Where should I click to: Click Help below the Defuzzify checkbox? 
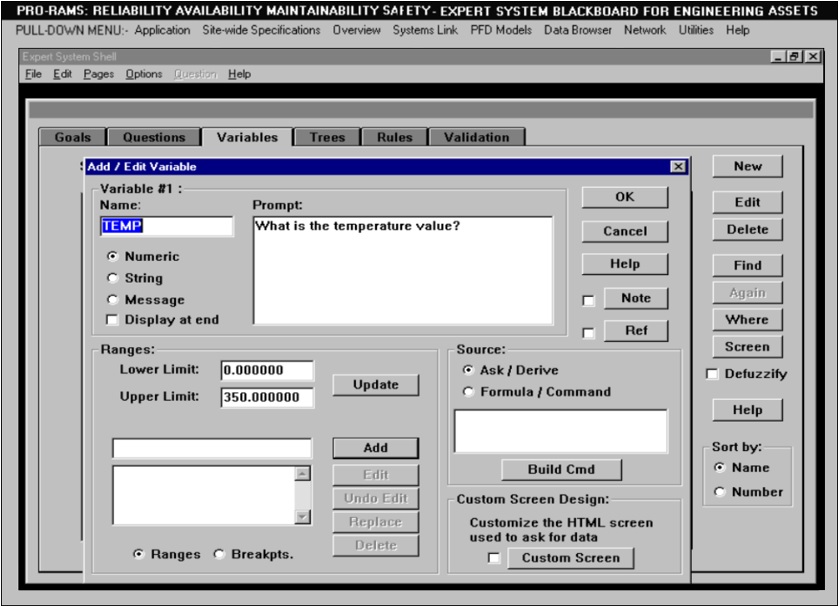pos(748,410)
